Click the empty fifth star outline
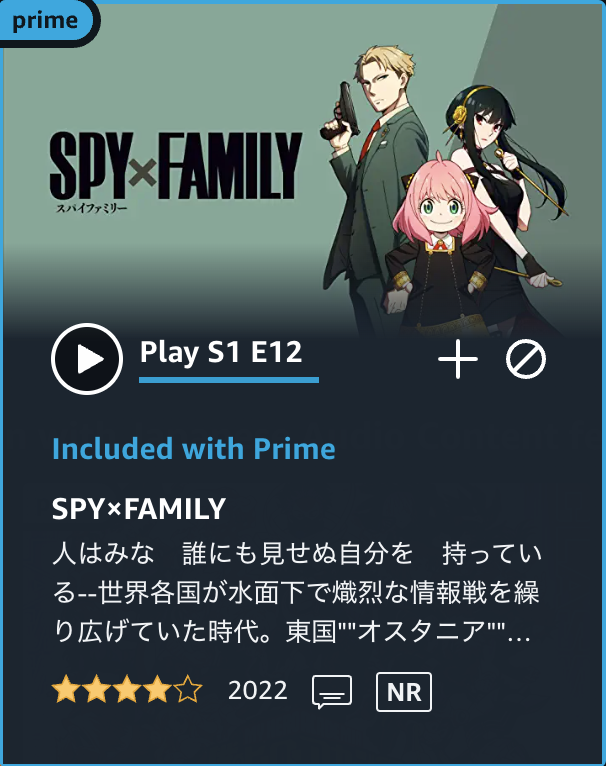The height and width of the screenshot is (766, 606). pos(188,689)
